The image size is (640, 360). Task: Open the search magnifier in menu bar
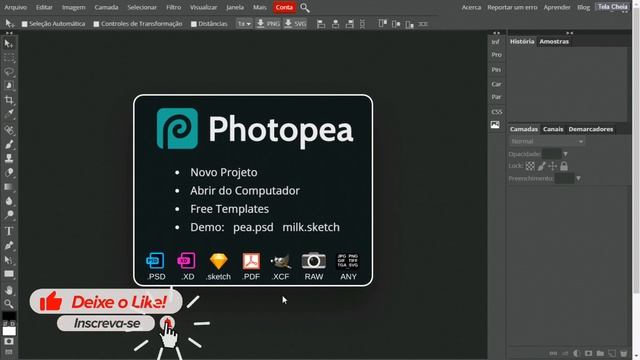305,7
